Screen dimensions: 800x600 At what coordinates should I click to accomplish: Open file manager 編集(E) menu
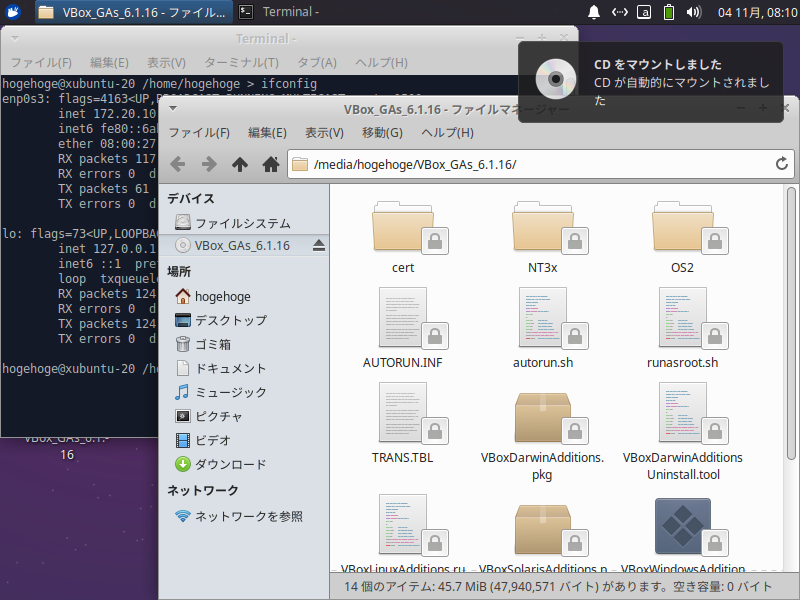267,133
